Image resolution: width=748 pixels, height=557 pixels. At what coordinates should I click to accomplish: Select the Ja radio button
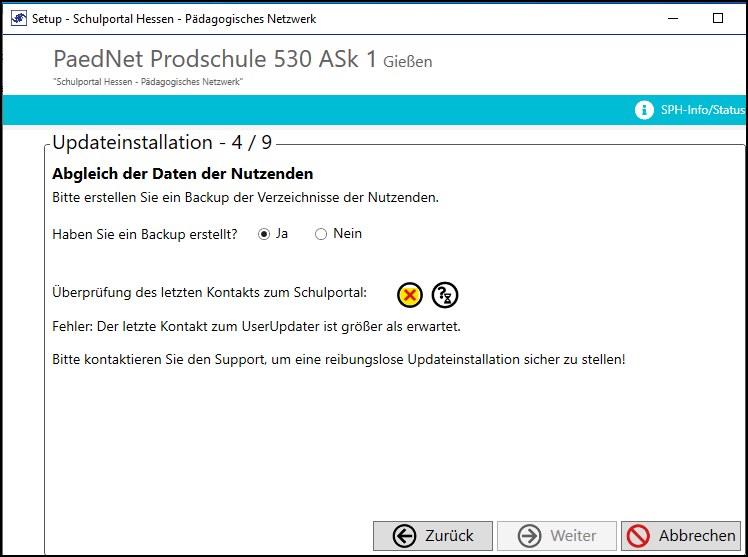click(x=264, y=234)
